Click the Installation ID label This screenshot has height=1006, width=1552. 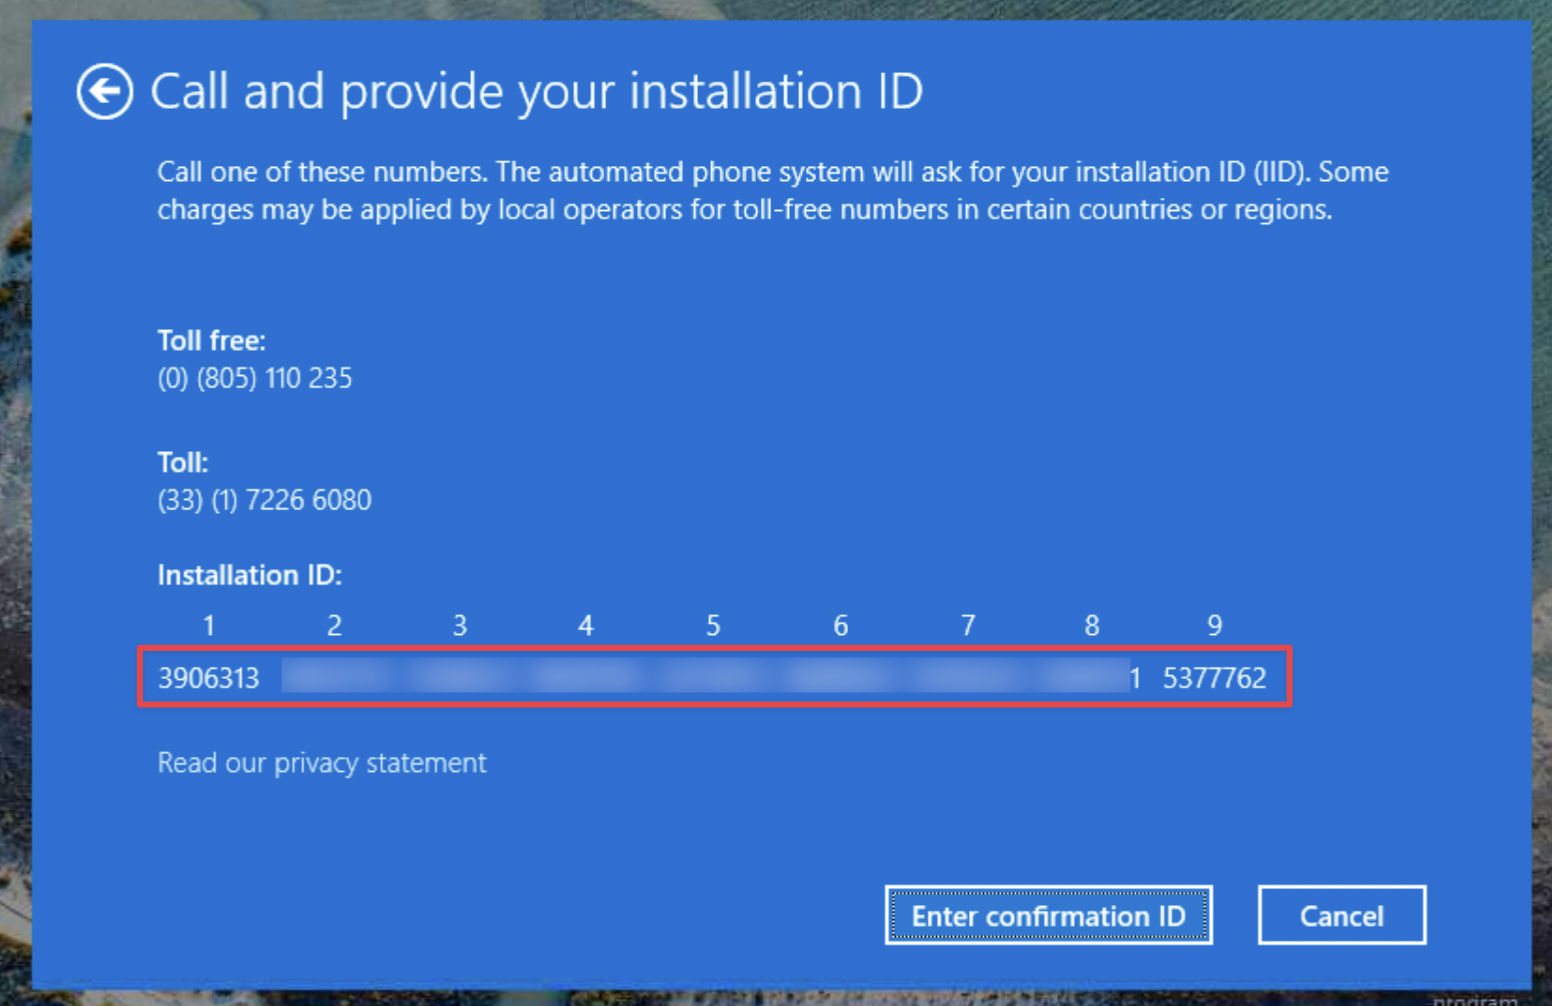coord(249,575)
